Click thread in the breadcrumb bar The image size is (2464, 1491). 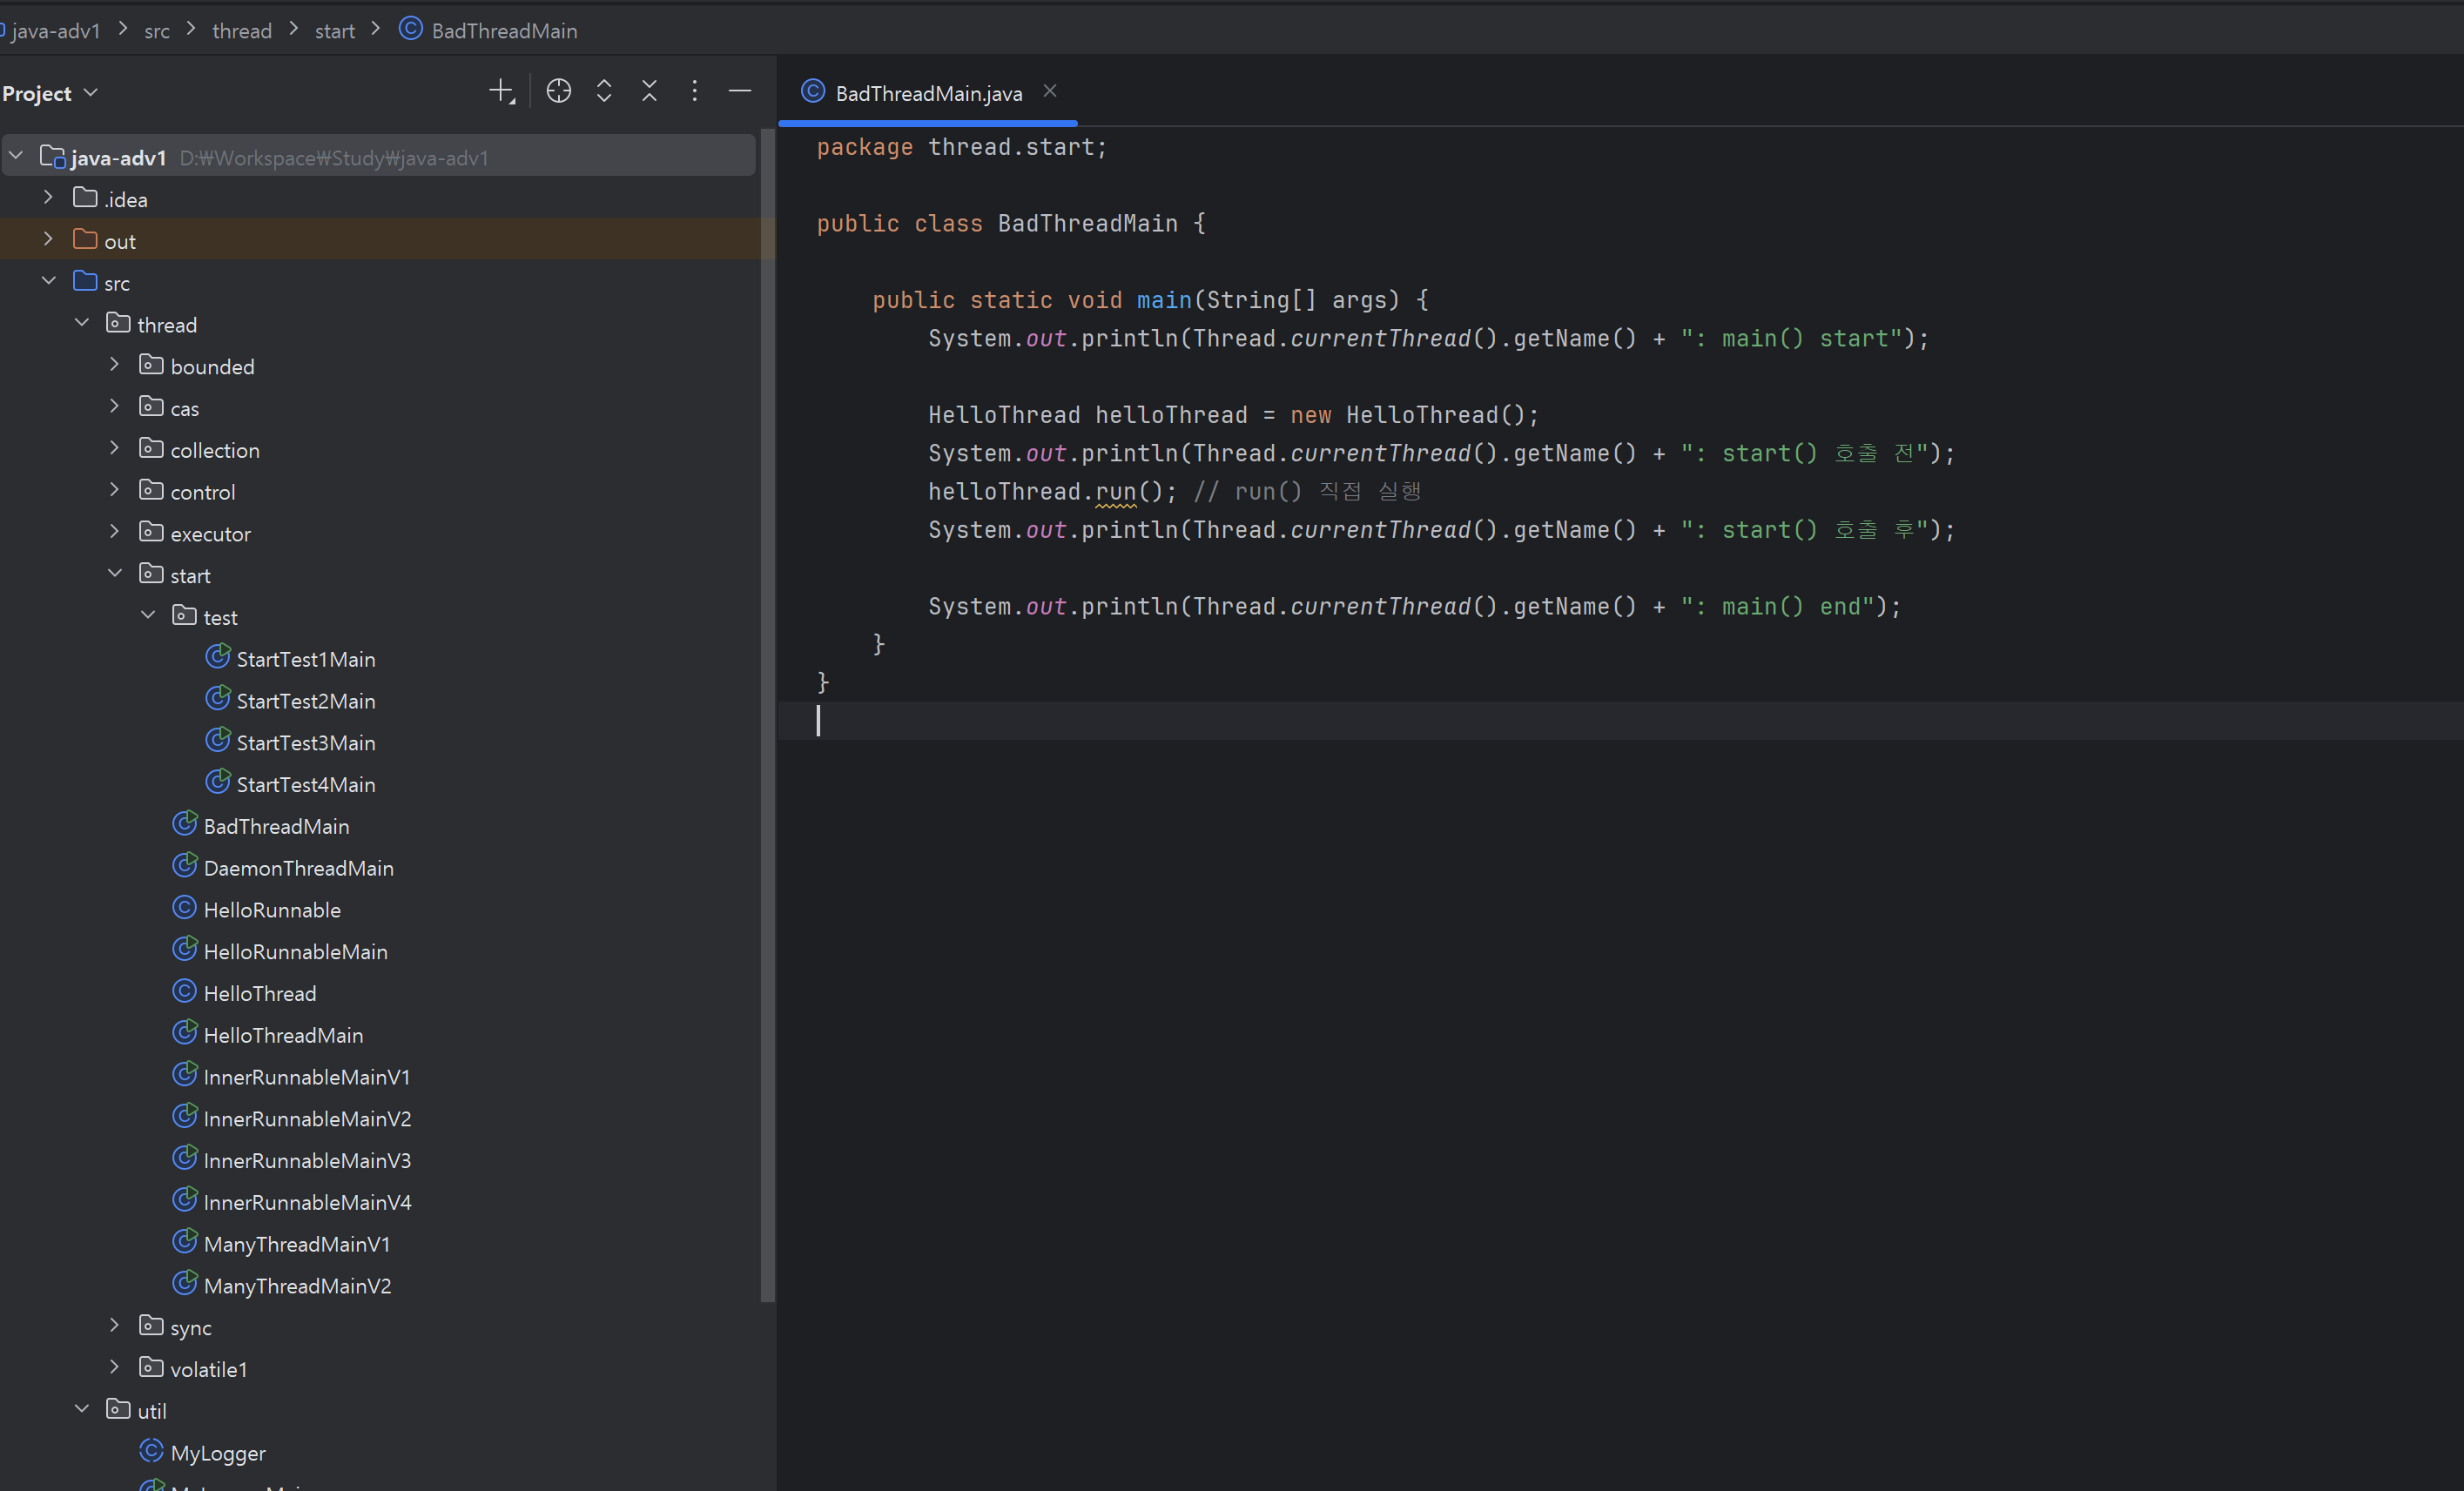point(242,31)
